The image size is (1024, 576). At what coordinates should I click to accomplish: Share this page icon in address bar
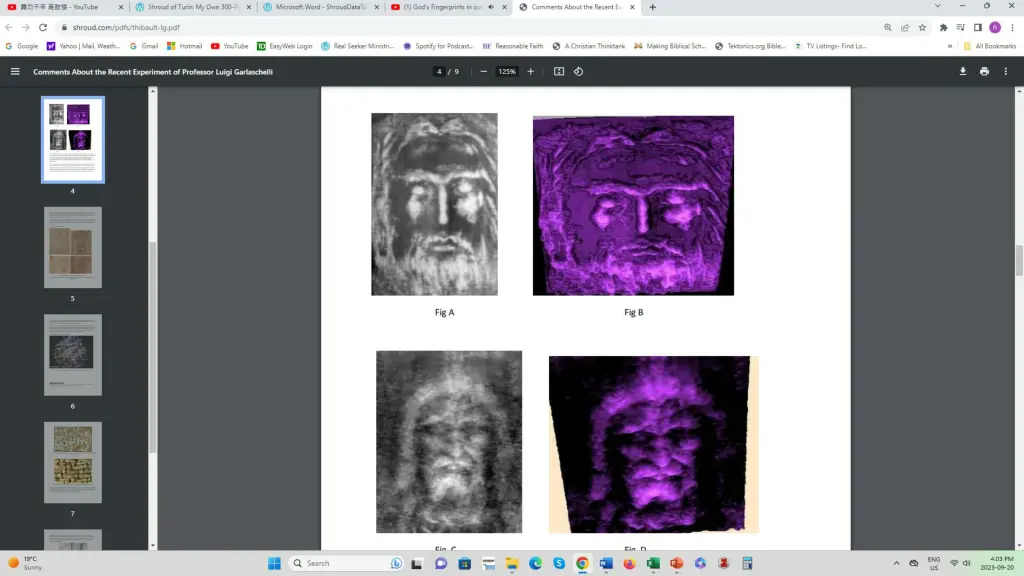[x=905, y=27]
